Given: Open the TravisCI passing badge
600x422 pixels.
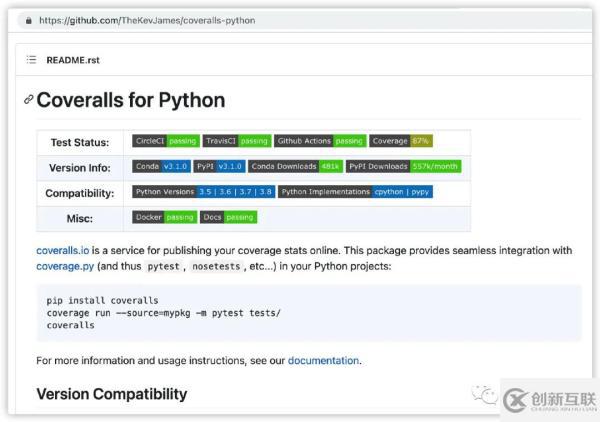Looking at the screenshot, I should 236,141.
